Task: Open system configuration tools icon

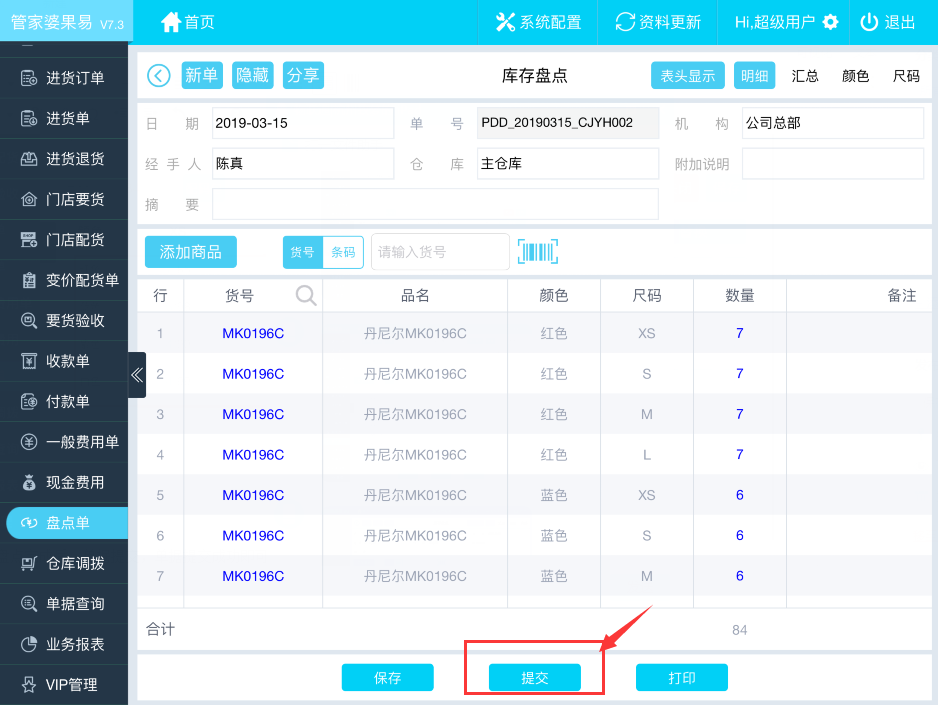Action: pos(505,22)
